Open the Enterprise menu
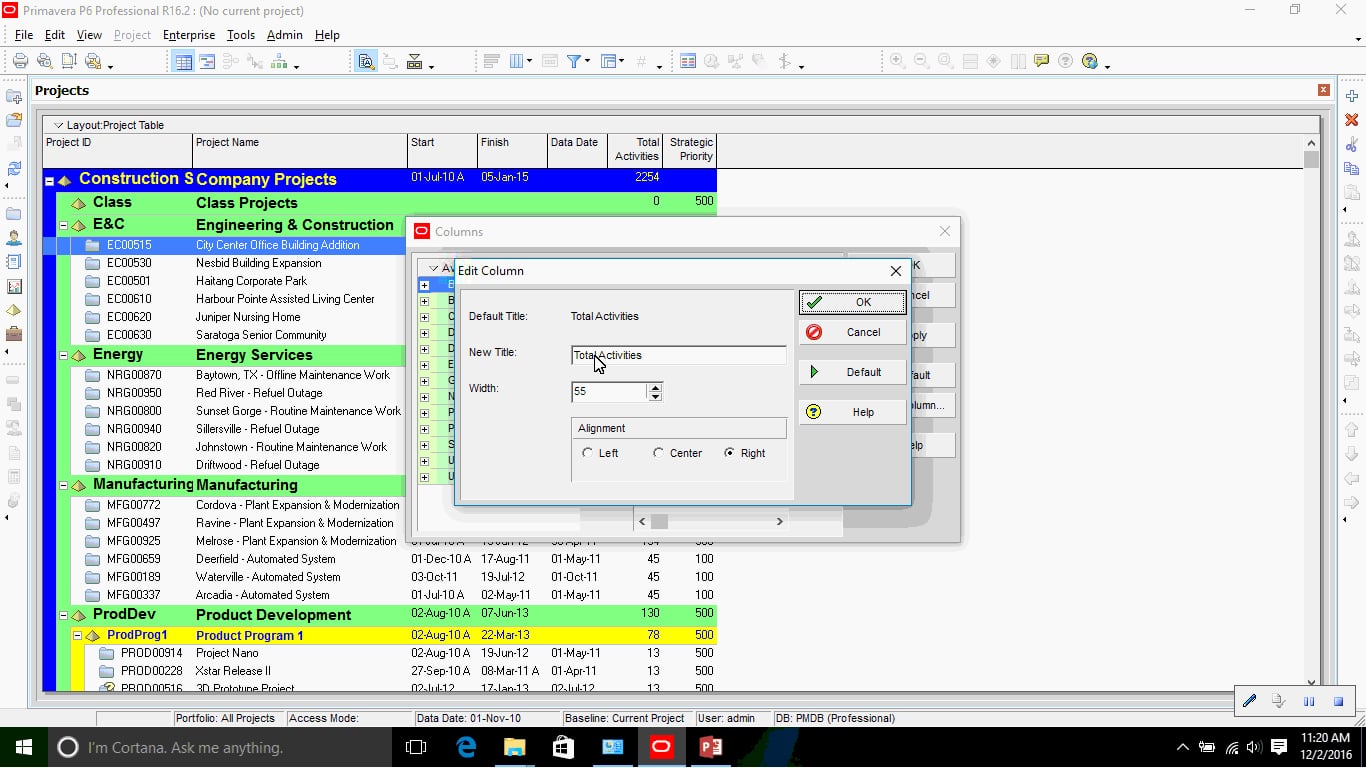This screenshot has height=768, width=1366. pos(189,35)
